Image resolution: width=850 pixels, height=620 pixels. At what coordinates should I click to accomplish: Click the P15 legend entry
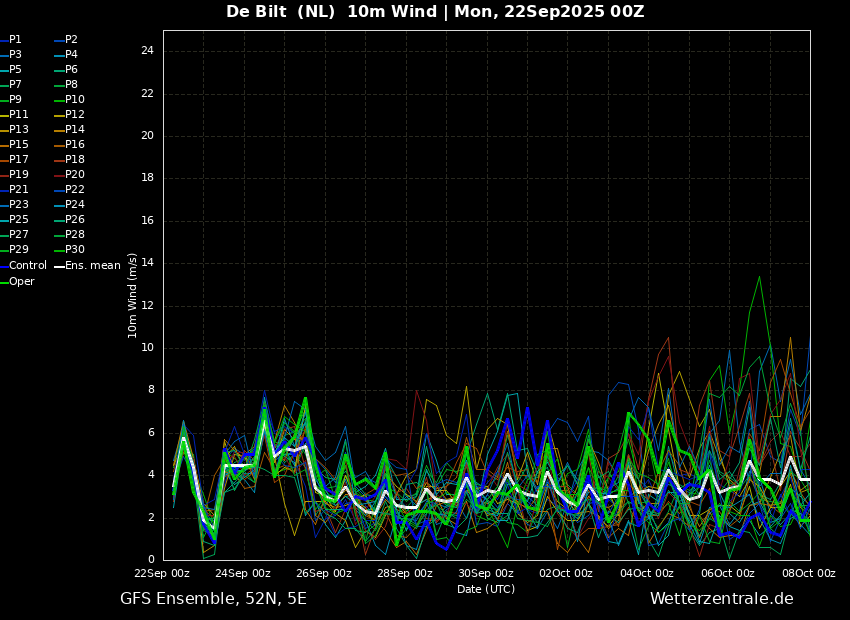pos(15,145)
